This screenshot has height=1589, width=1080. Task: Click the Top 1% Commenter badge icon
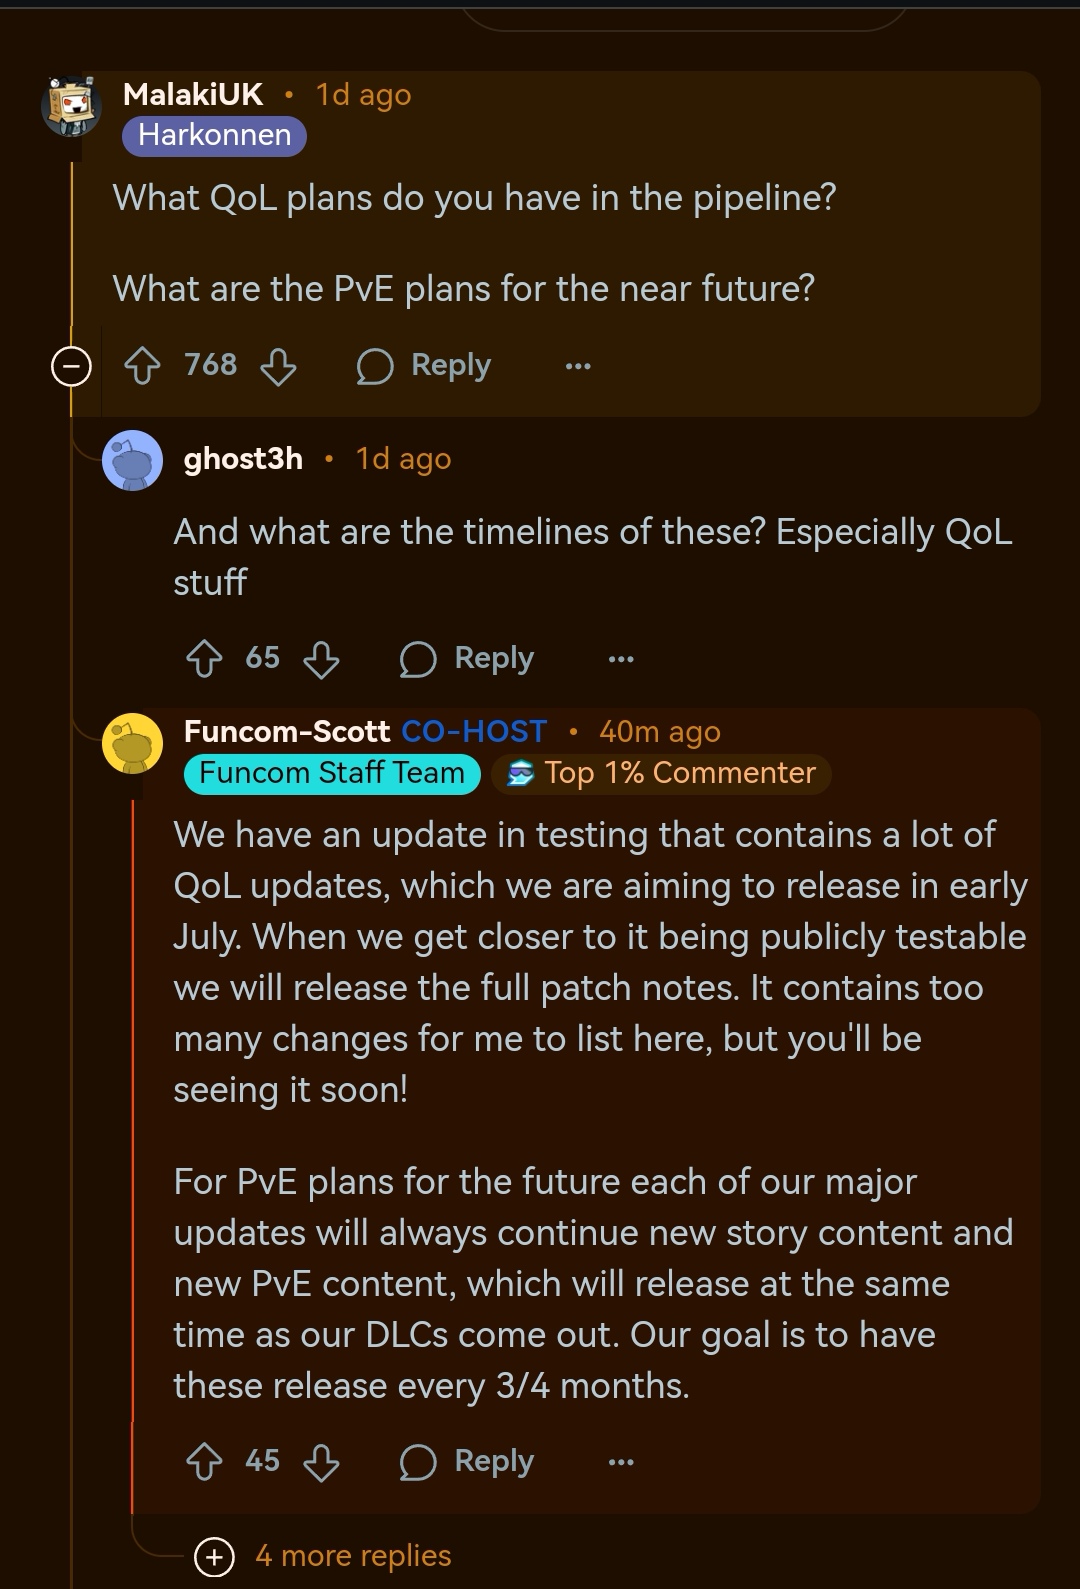(x=521, y=772)
